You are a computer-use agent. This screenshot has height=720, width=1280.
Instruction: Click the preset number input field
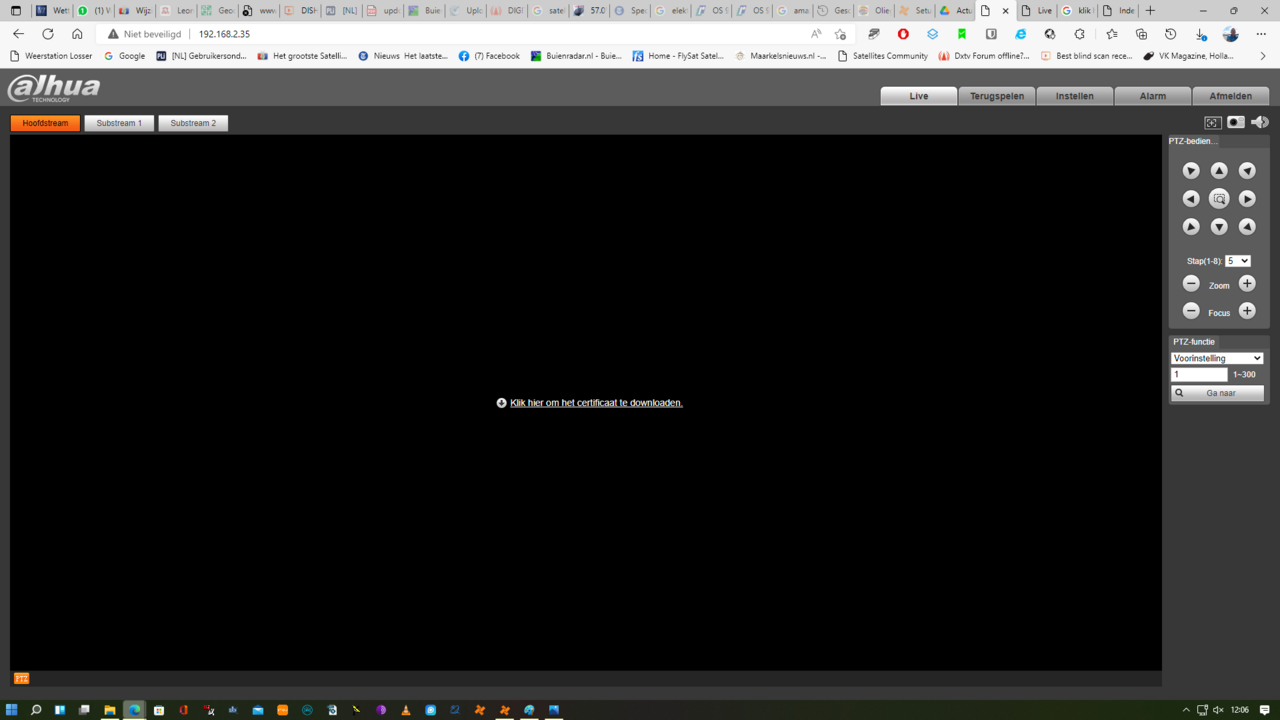coord(1199,375)
